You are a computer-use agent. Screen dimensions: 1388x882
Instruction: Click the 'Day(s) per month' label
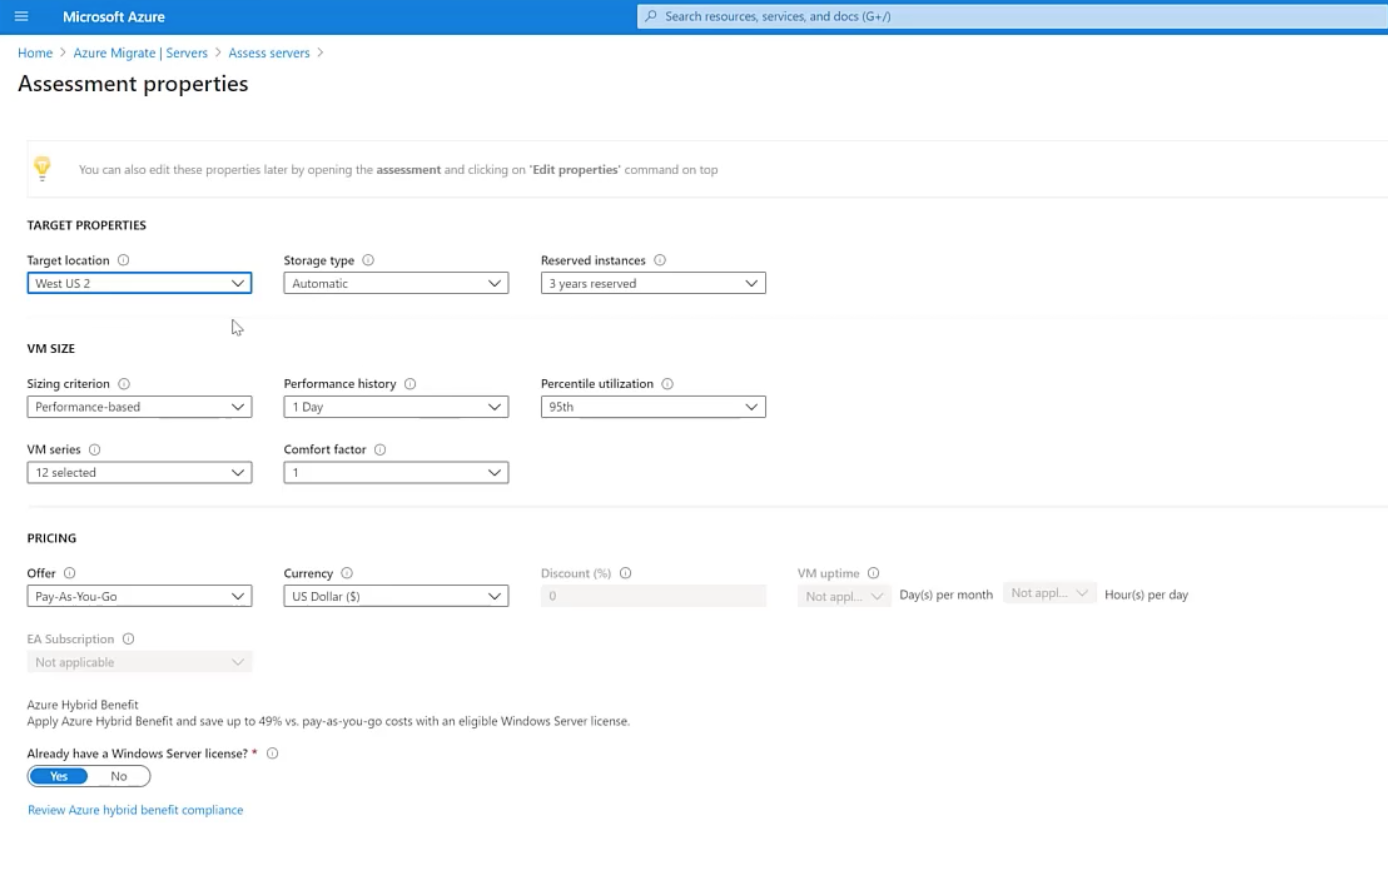[946, 595]
